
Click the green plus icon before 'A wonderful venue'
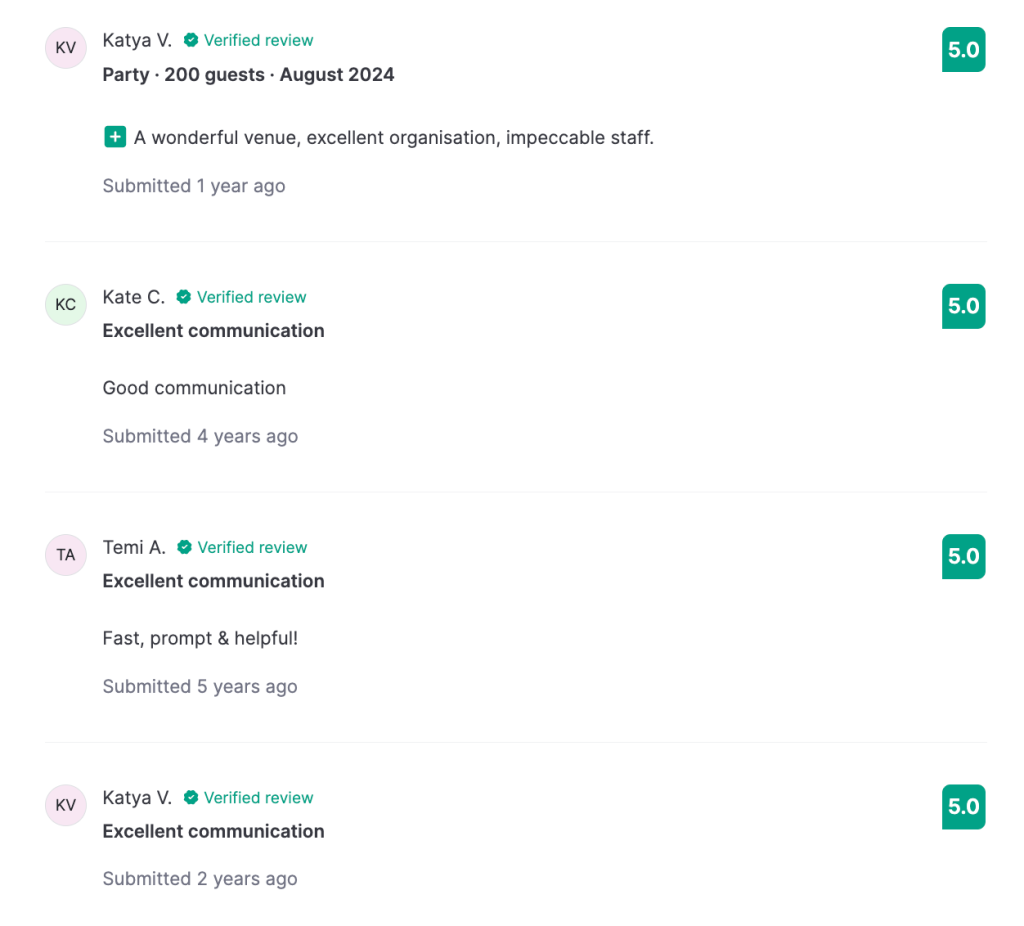tap(115, 137)
